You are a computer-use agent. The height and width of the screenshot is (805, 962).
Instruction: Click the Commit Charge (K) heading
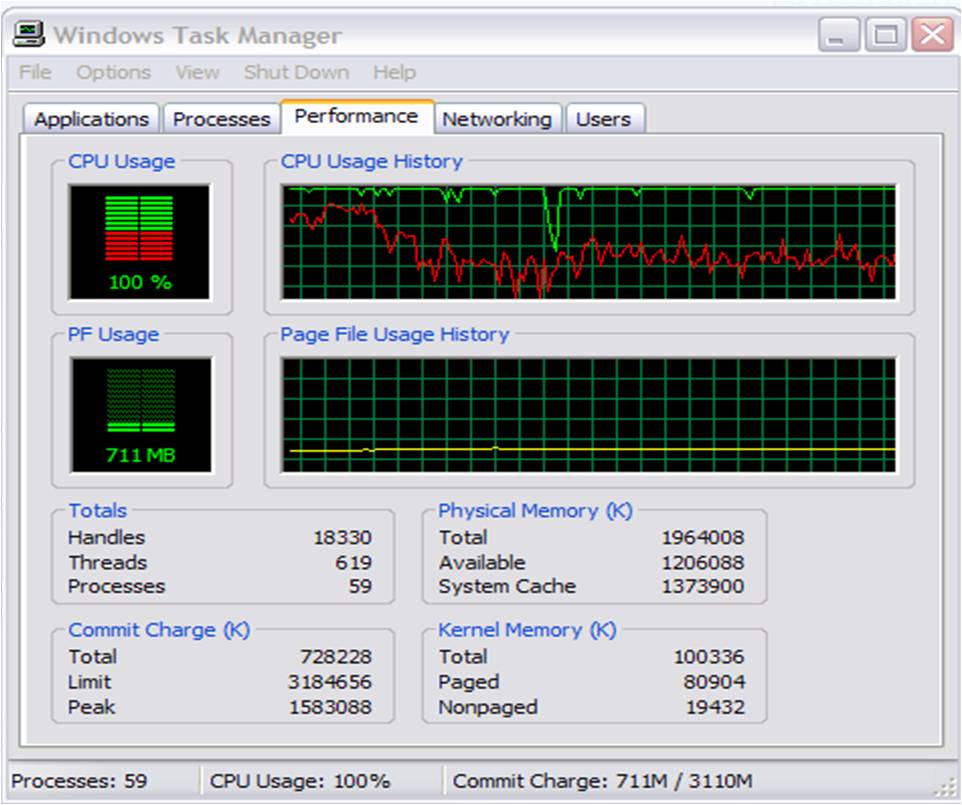160,630
